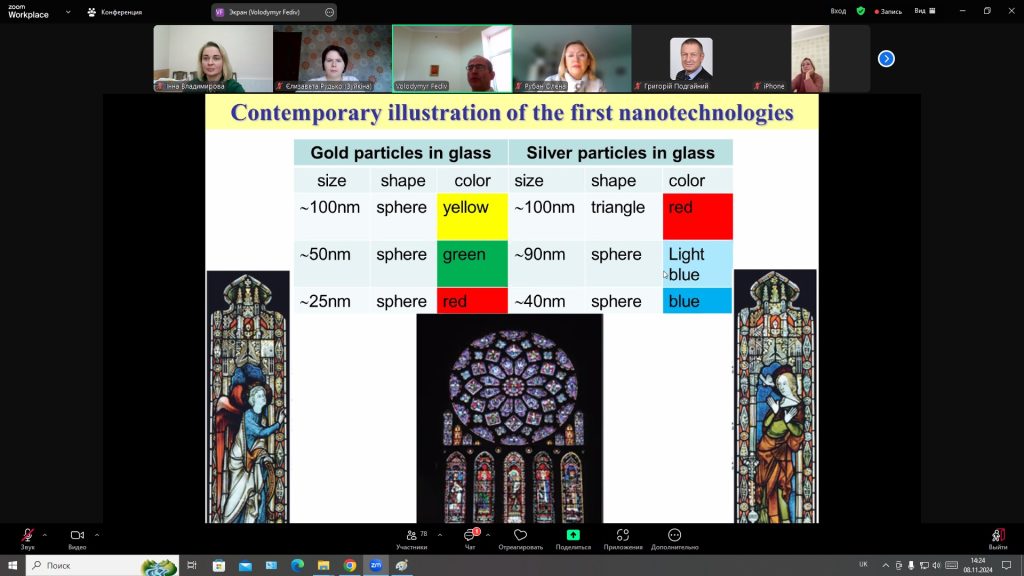Select Рубан Олена's video thumbnail
Screen dimensions: 1024x576
click(x=571, y=58)
